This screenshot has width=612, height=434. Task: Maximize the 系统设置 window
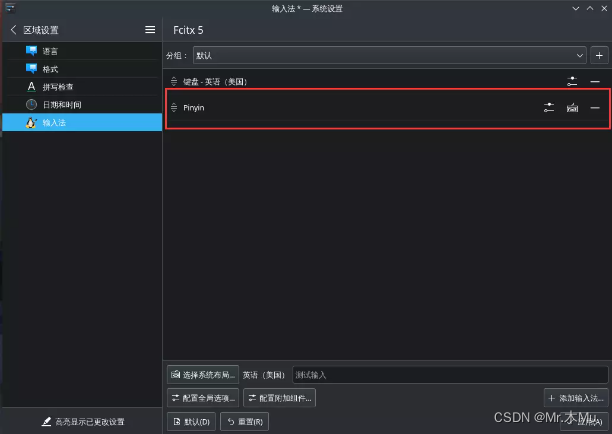tap(590, 8)
